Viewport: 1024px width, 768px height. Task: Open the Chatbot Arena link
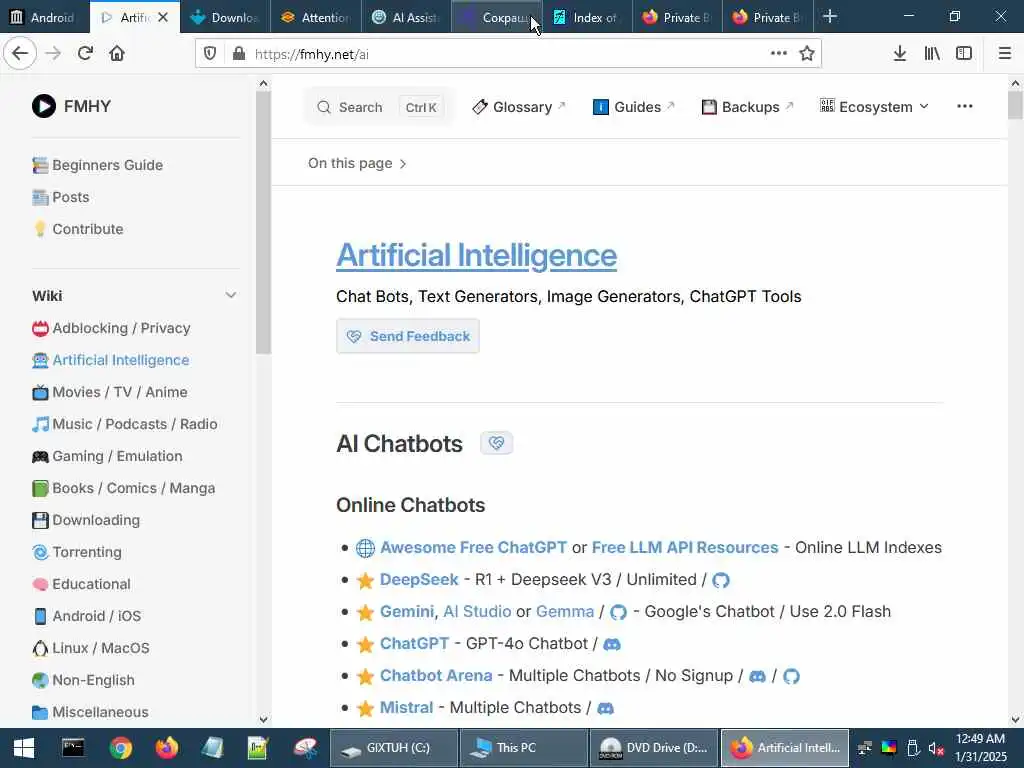(x=436, y=675)
